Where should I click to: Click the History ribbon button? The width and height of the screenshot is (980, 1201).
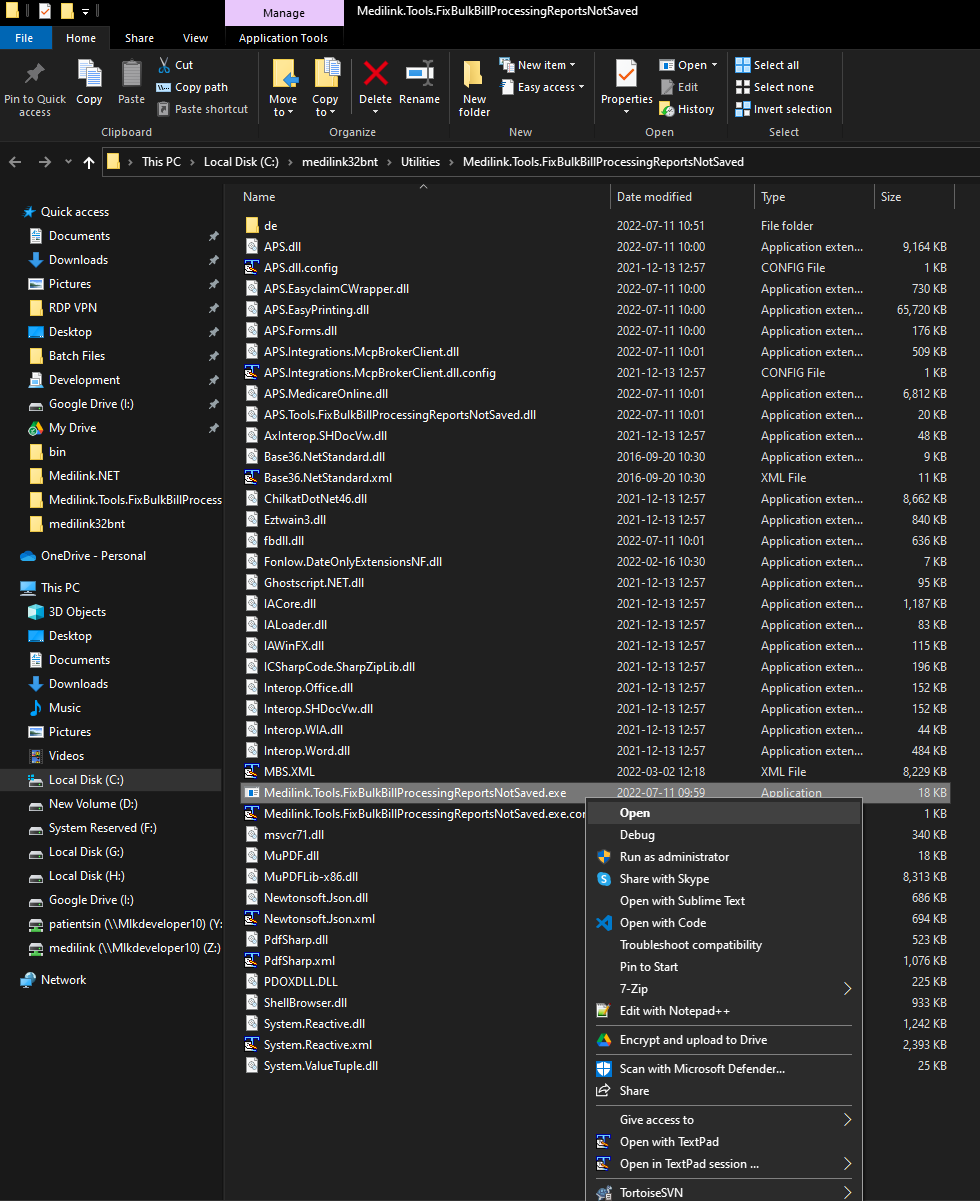(687, 109)
